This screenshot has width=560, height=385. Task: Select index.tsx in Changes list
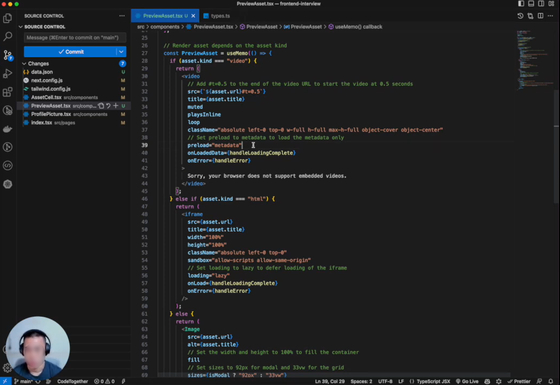(74, 122)
